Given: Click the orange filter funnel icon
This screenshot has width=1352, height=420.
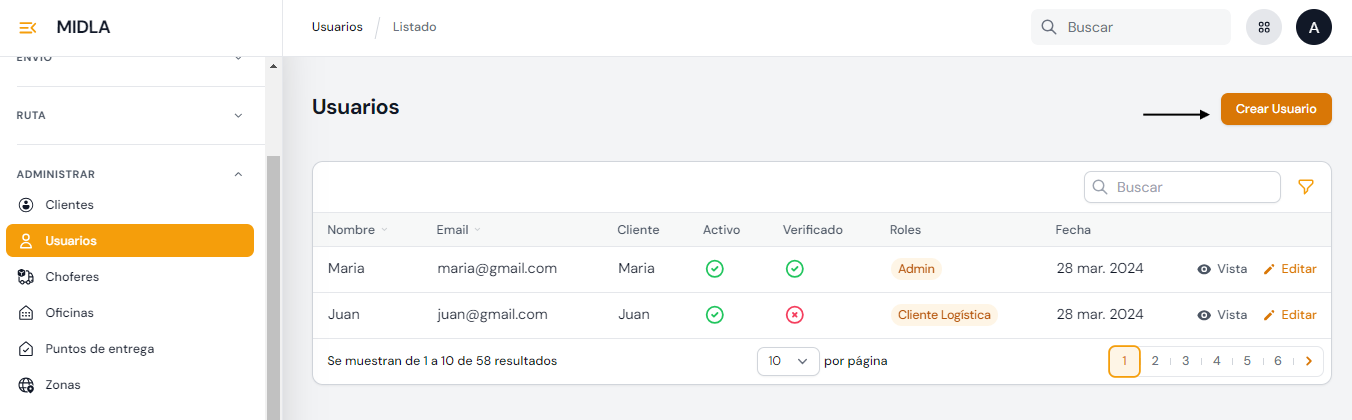Looking at the screenshot, I should [1305, 187].
